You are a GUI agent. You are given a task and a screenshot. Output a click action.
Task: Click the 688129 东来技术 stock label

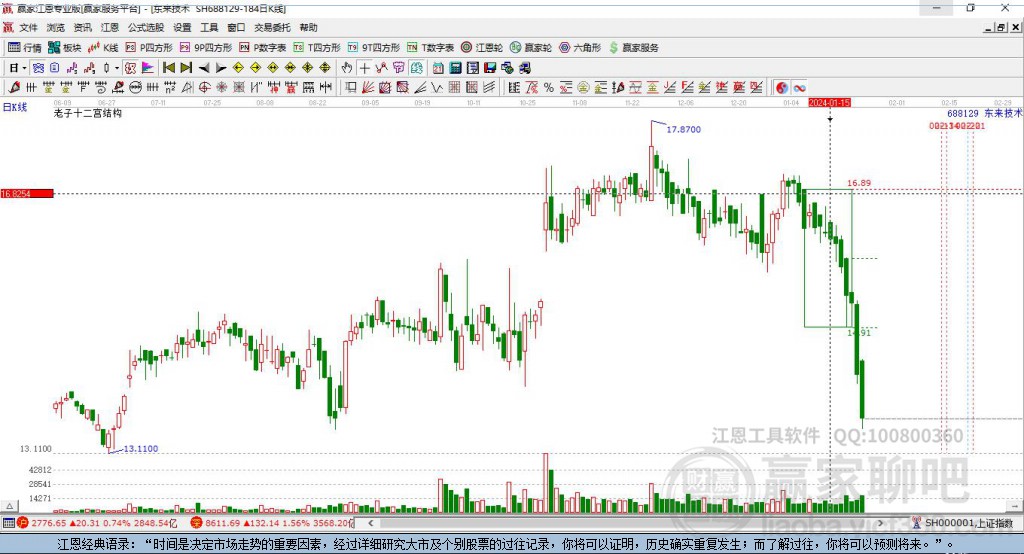click(x=984, y=113)
